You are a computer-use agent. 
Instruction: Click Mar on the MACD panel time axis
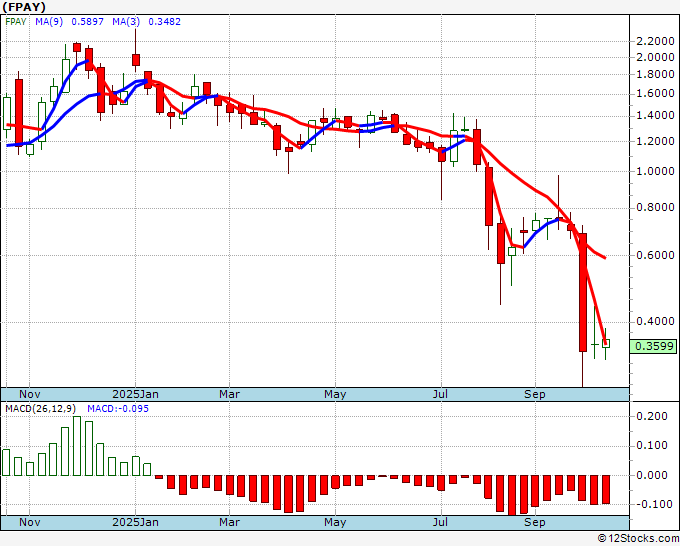point(229,522)
